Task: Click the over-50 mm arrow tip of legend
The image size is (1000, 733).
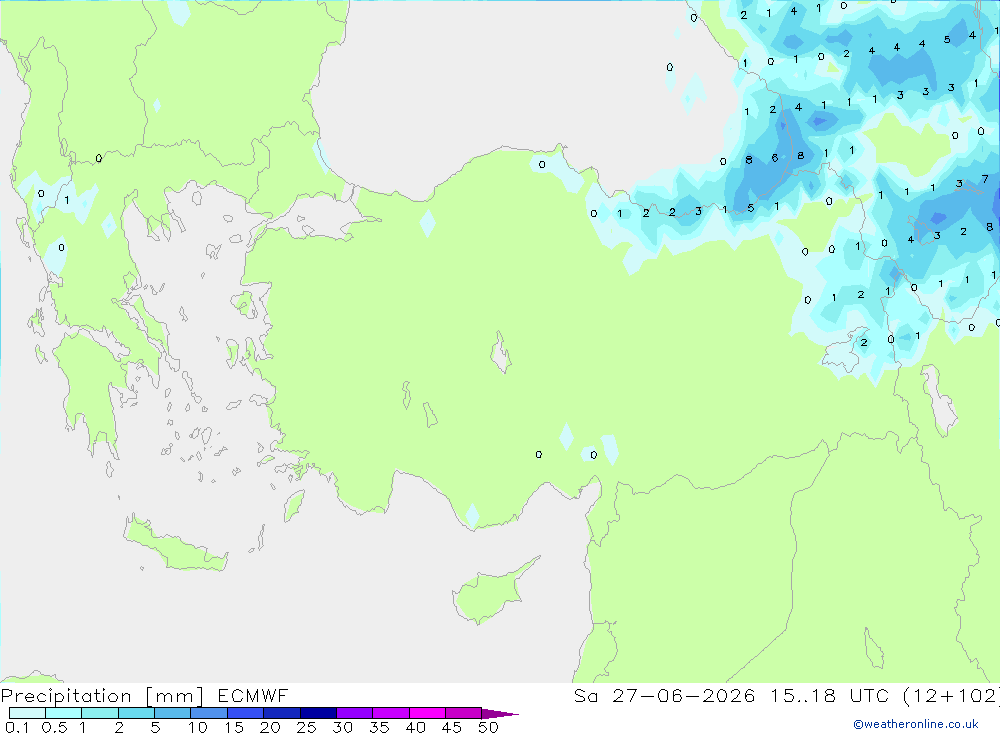Action: point(500,714)
